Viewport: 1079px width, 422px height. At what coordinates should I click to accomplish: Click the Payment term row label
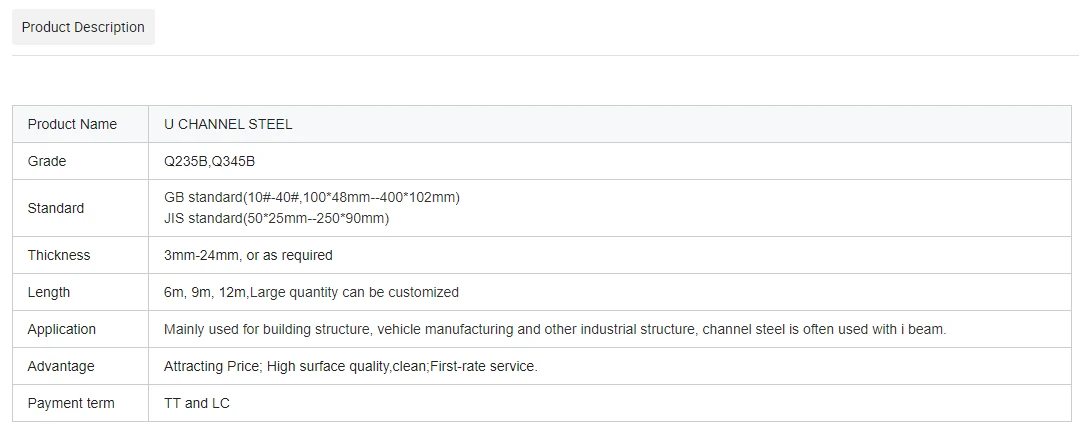[71, 403]
